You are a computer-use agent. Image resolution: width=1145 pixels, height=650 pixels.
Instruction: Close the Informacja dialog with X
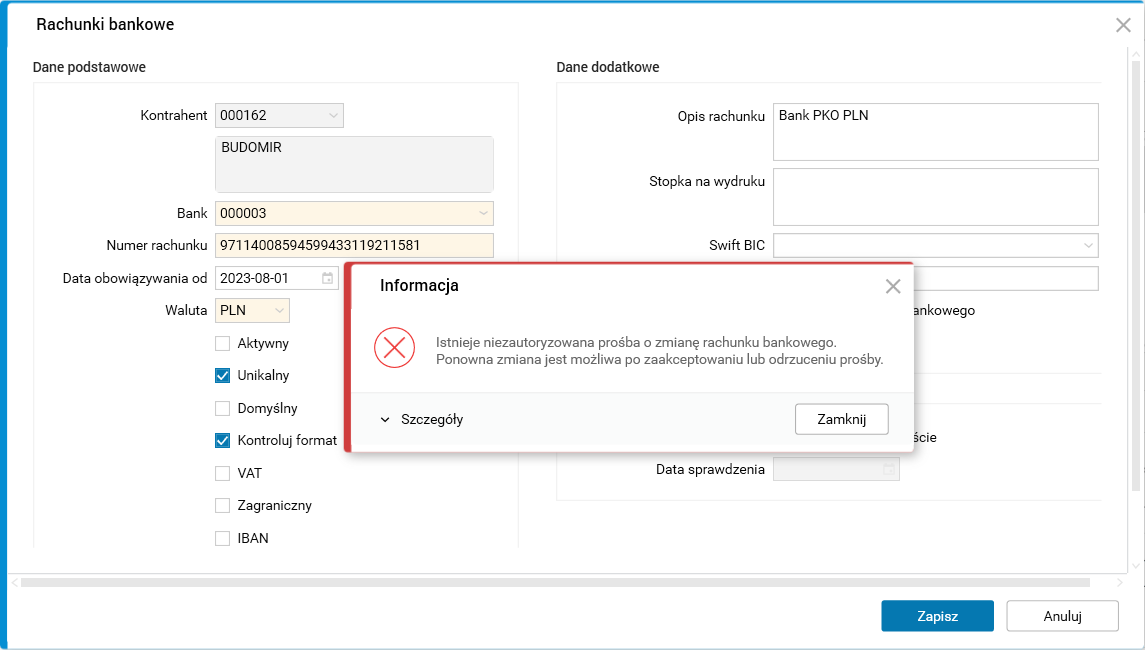(x=893, y=286)
